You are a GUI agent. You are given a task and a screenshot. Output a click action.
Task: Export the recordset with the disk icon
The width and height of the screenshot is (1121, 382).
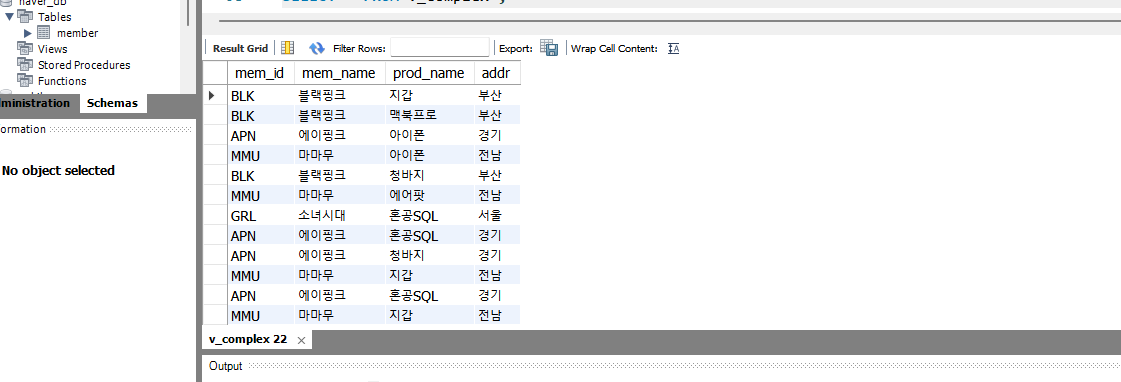(548, 48)
